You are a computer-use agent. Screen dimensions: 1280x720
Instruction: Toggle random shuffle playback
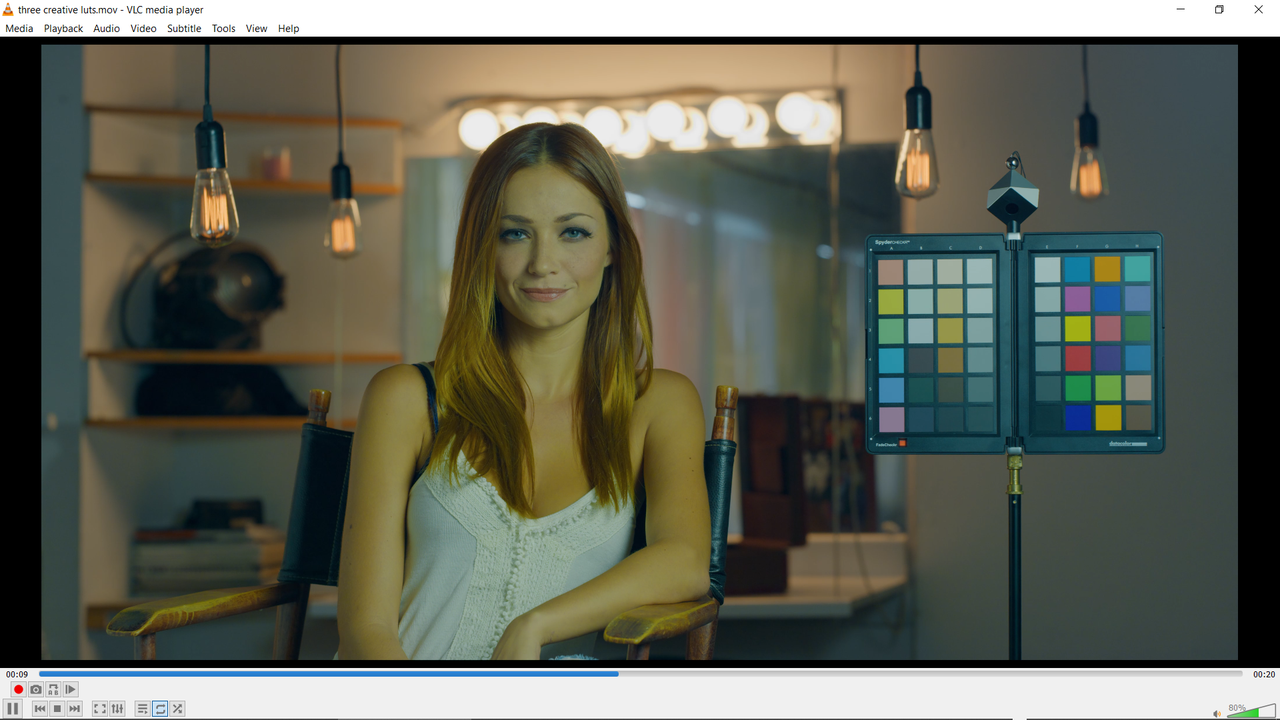click(x=177, y=708)
